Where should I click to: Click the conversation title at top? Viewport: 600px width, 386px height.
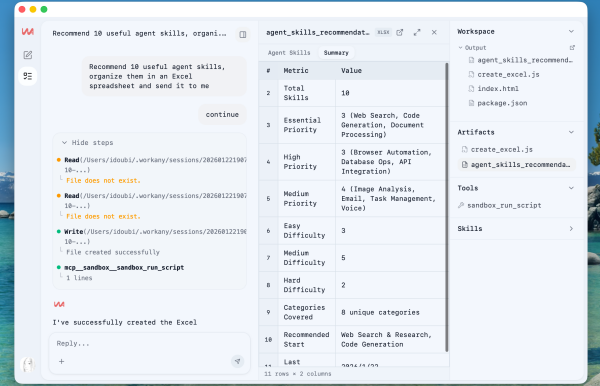(139, 34)
